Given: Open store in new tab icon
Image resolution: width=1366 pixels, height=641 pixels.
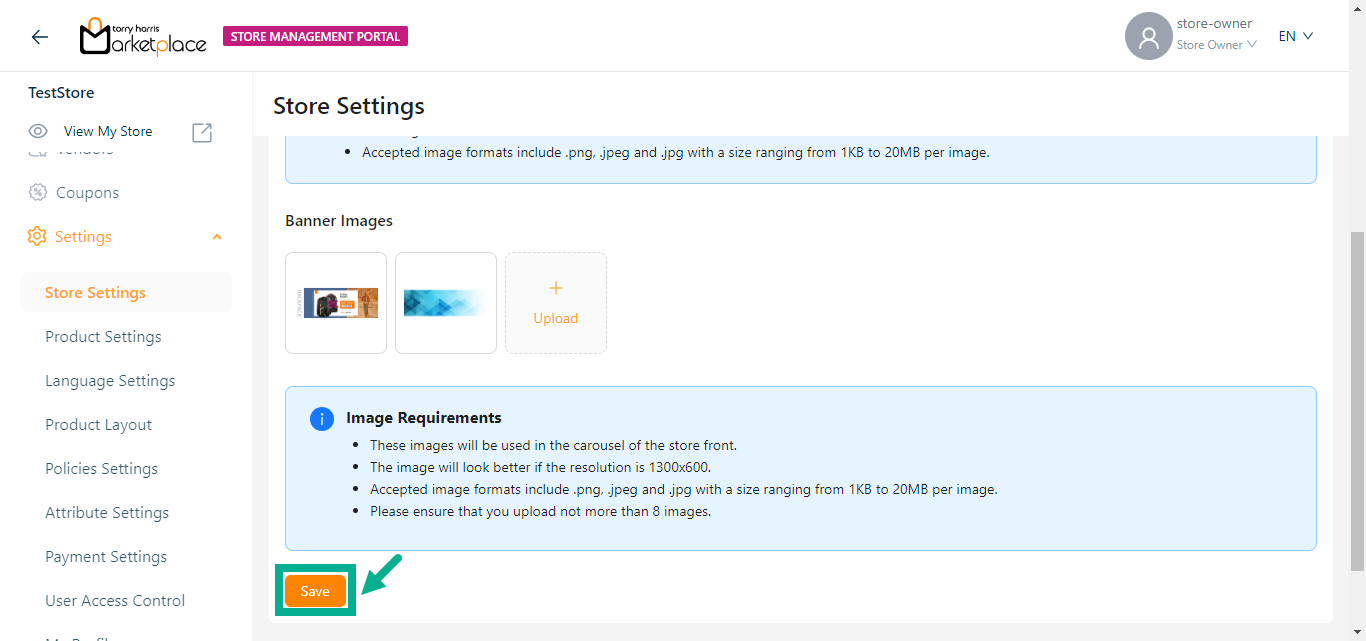Looking at the screenshot, I should point(202,132).
